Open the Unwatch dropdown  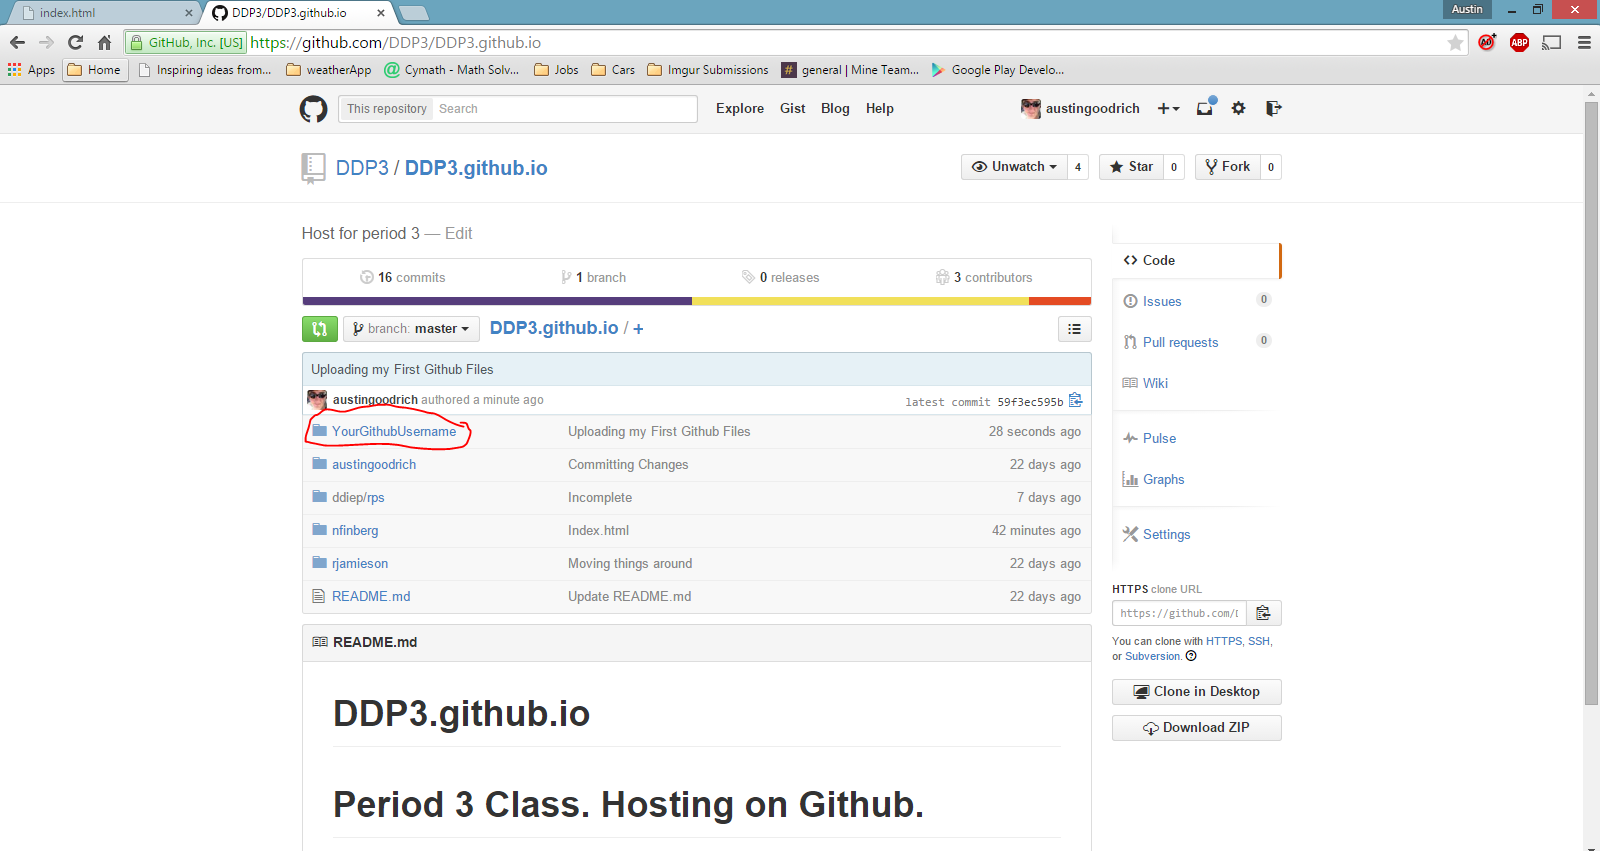coord(1014,167)
